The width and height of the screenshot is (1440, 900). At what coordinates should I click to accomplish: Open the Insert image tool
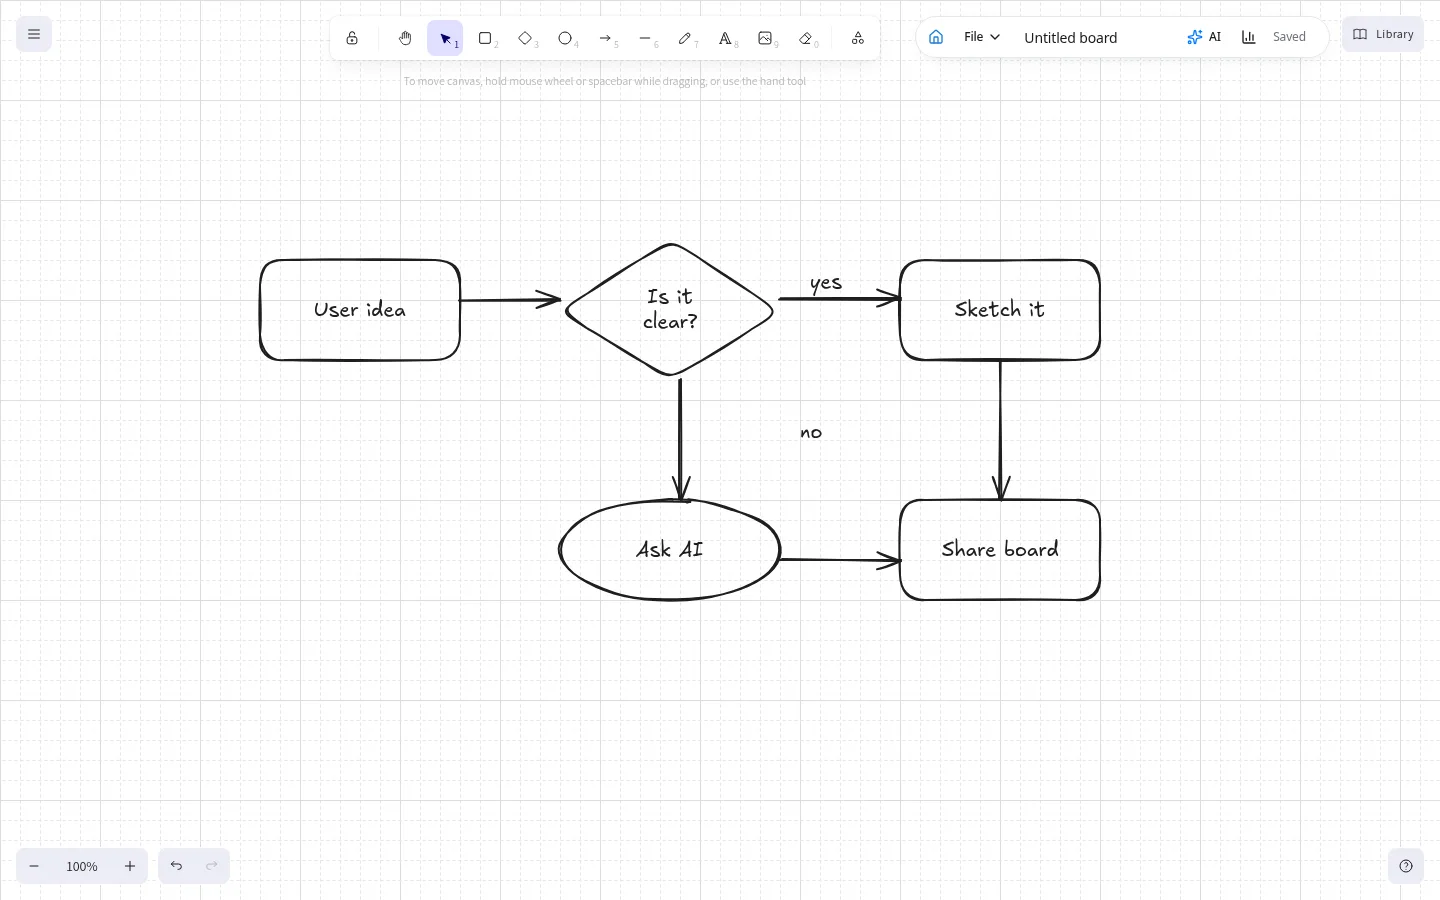click(765, 38)
